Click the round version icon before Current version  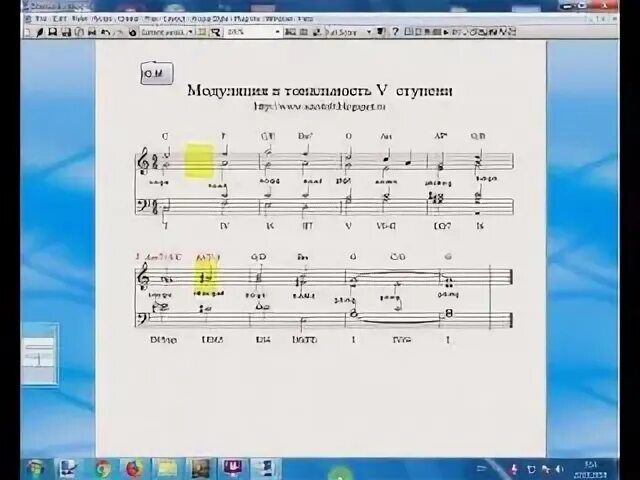coord(133,32)
